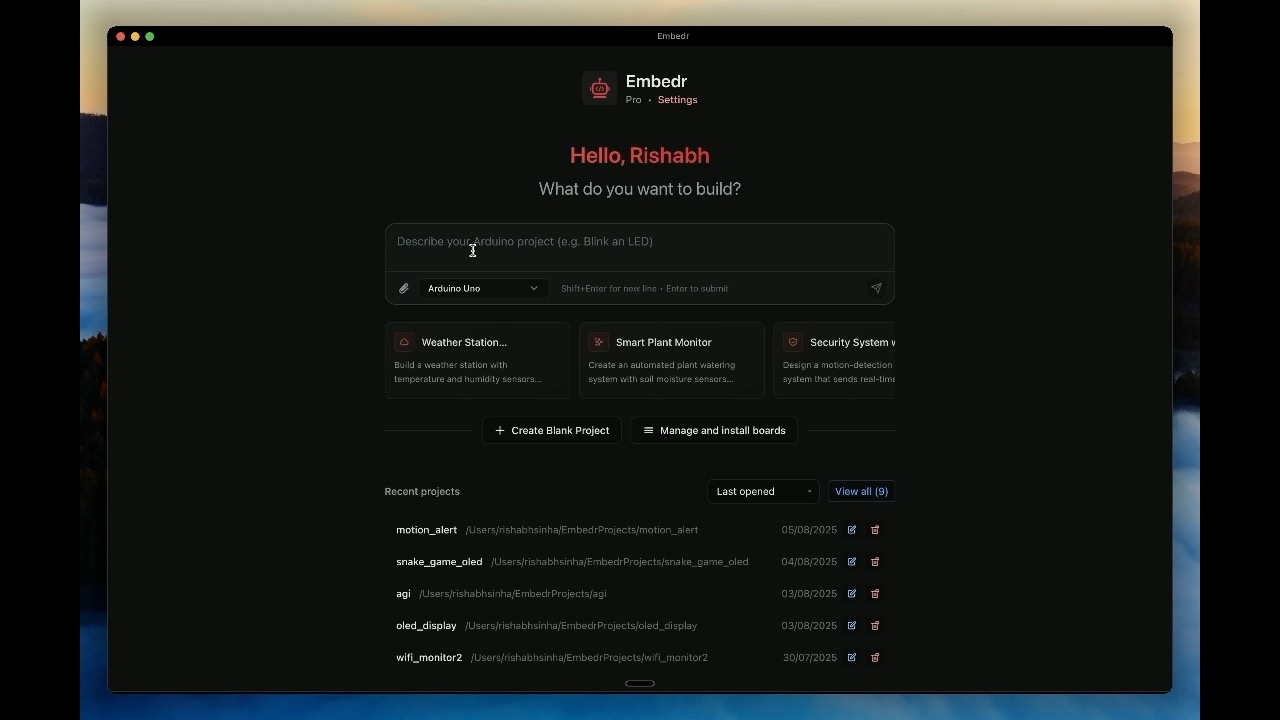
Task: Select the Security System template card
Action: click(x=834, y=360)
